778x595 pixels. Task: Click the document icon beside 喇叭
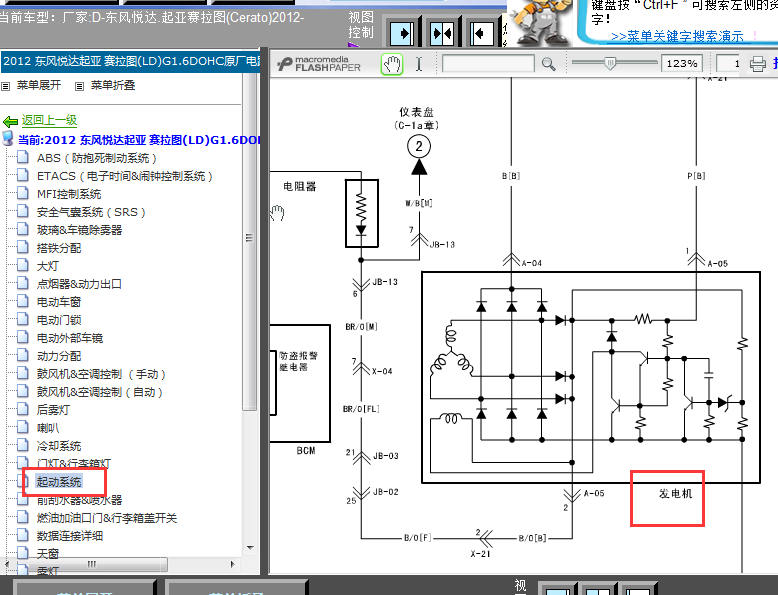coord(23,427)
